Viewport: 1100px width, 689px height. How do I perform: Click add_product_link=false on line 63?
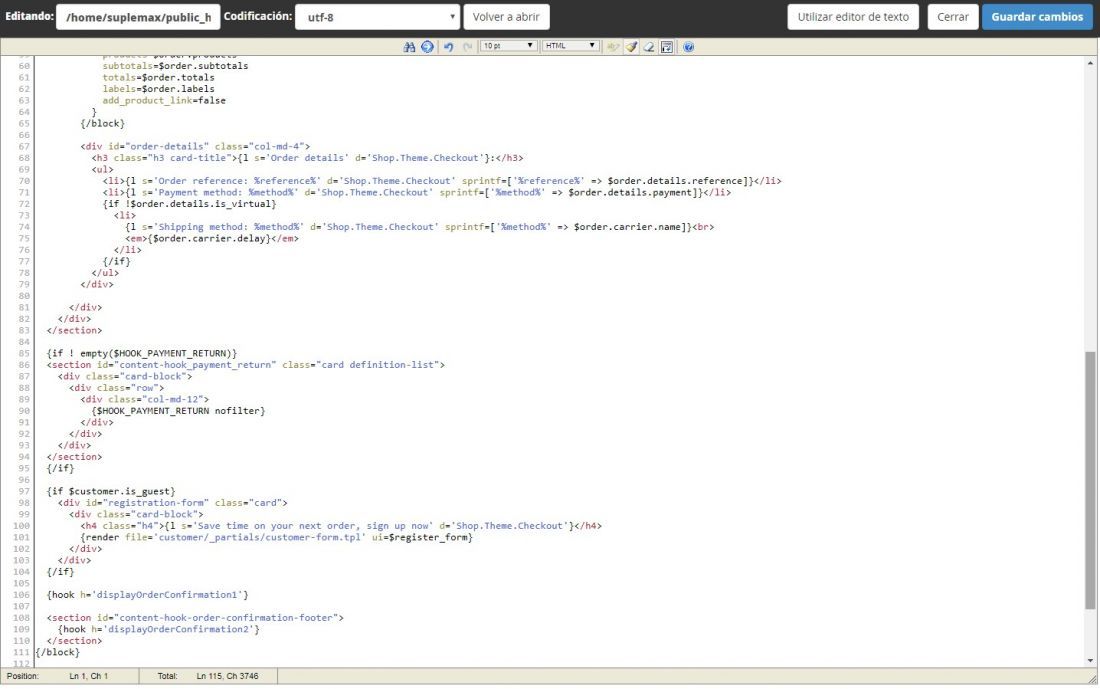pyautogui.click(x=164, y=100)
